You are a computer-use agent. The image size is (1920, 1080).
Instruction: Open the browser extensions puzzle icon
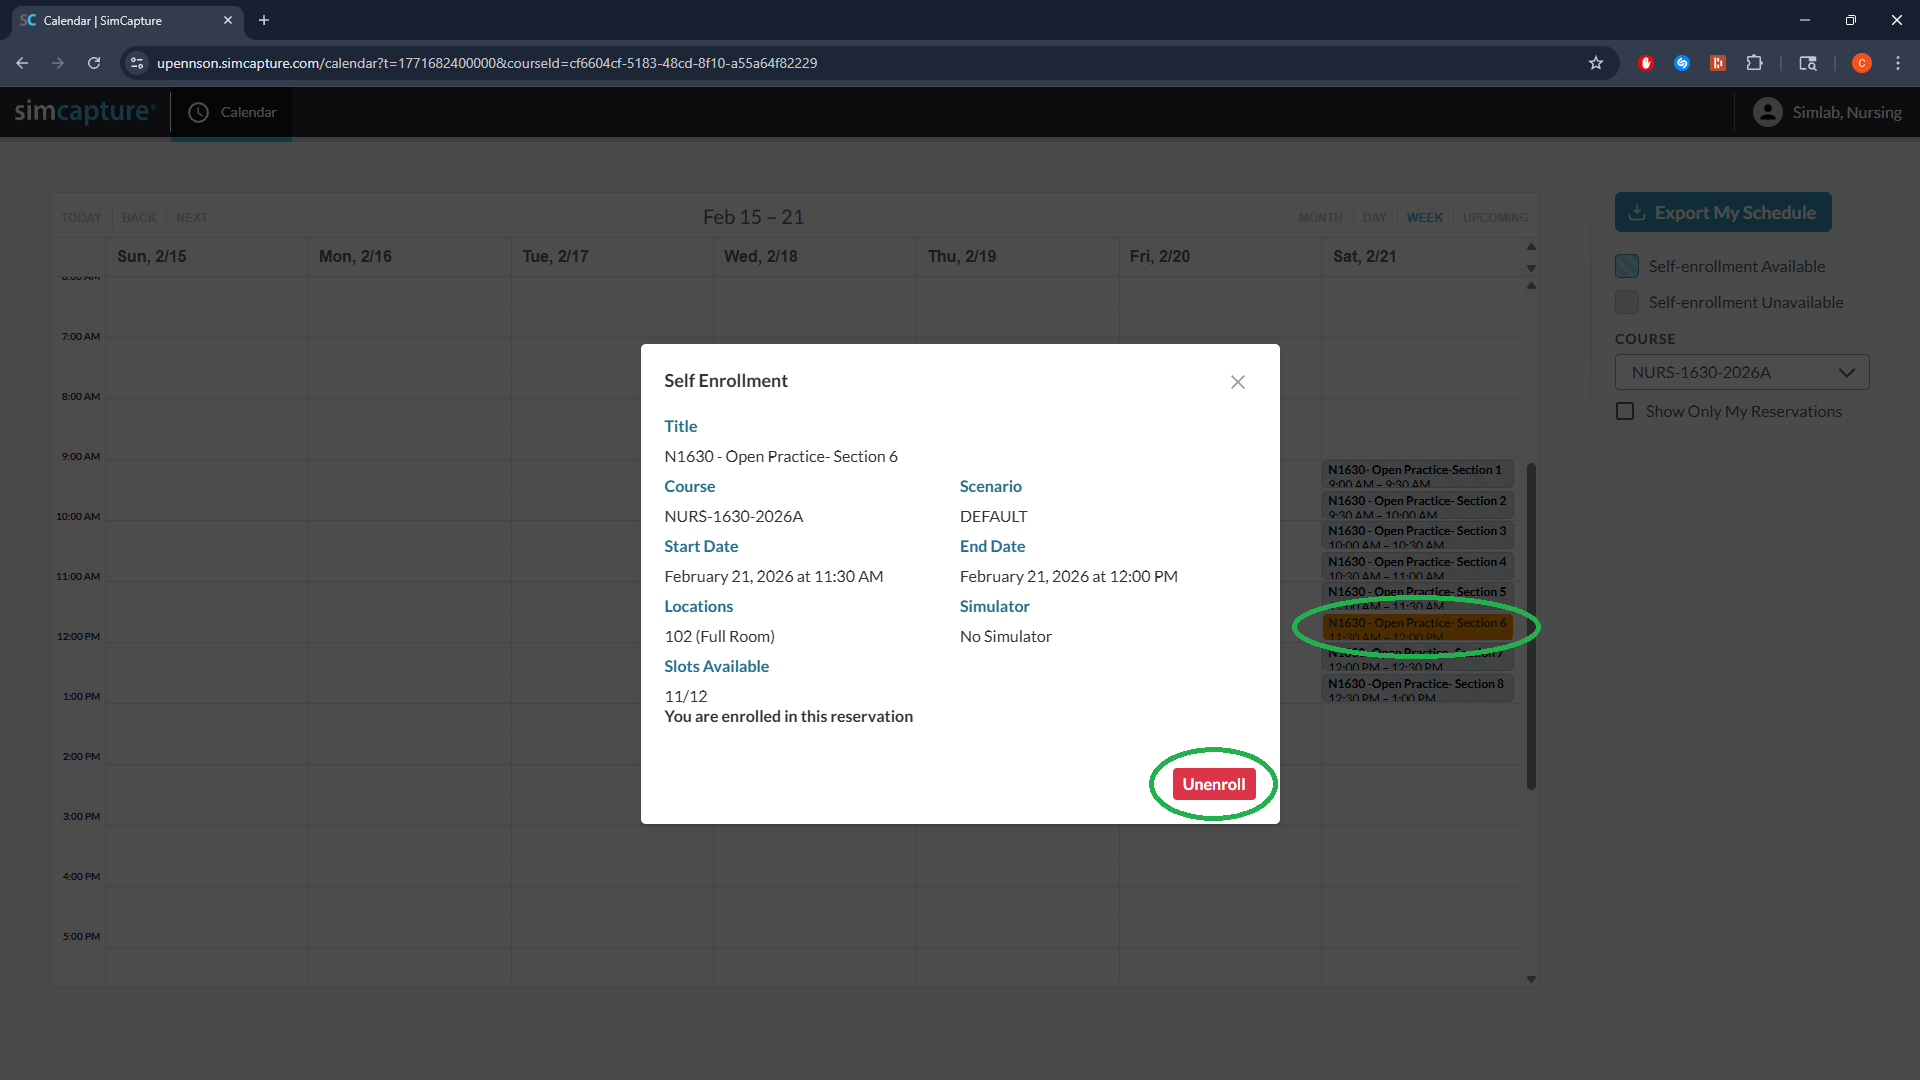(1754, 63)
